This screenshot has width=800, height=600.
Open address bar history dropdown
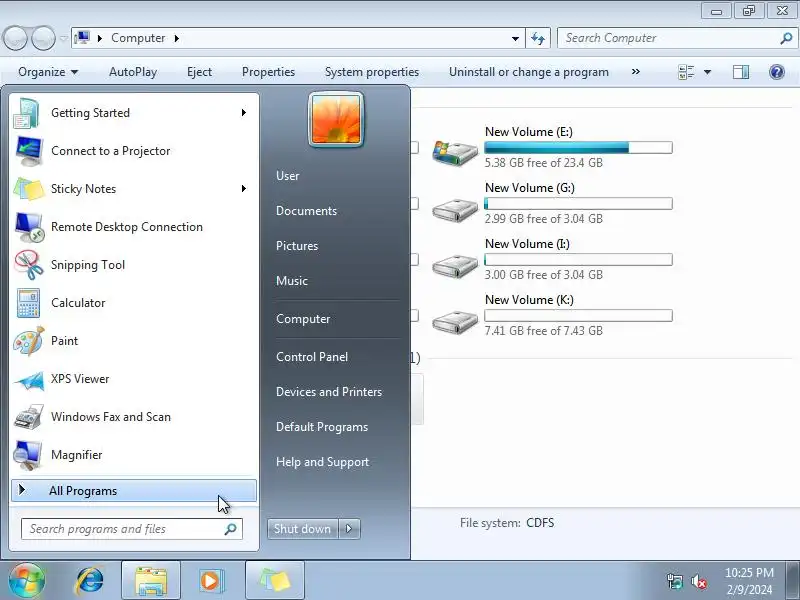point(515,38)
